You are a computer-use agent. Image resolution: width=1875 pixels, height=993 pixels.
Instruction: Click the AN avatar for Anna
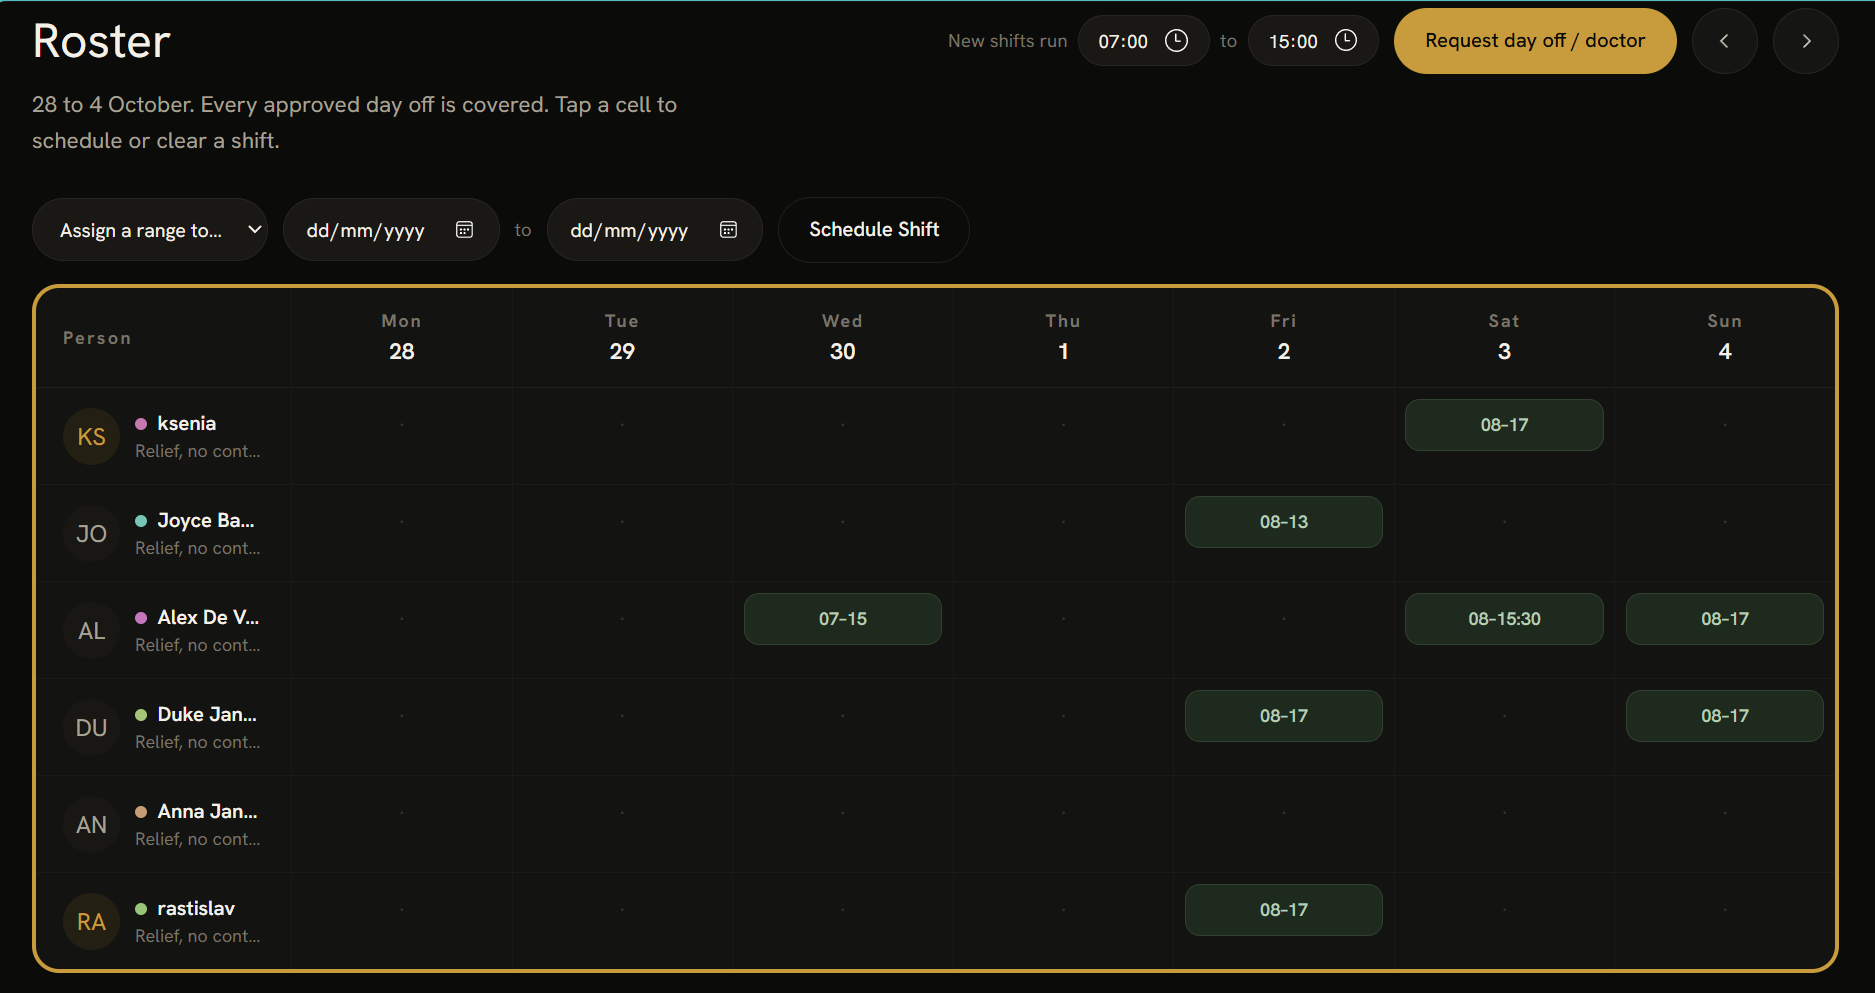pos(91,825)
